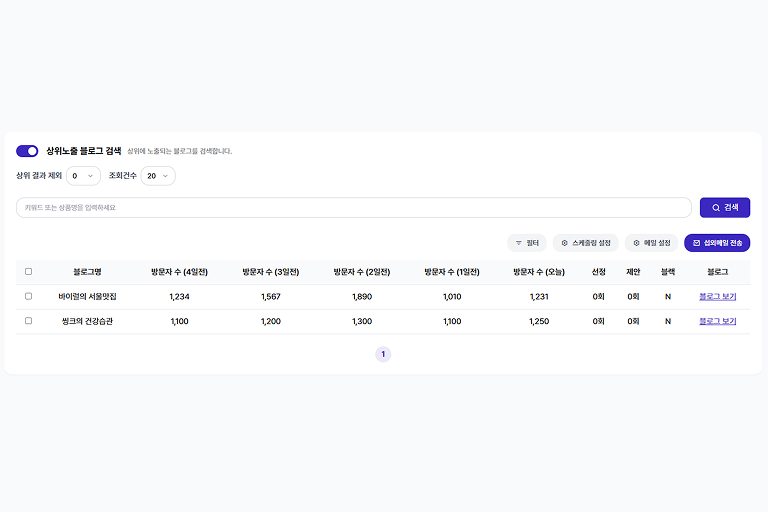Toggle the 상위노출 블로그 검색 switch
The height and width of the screenshot is (512, 768).
pyautogui.click(x=27, y=151)
